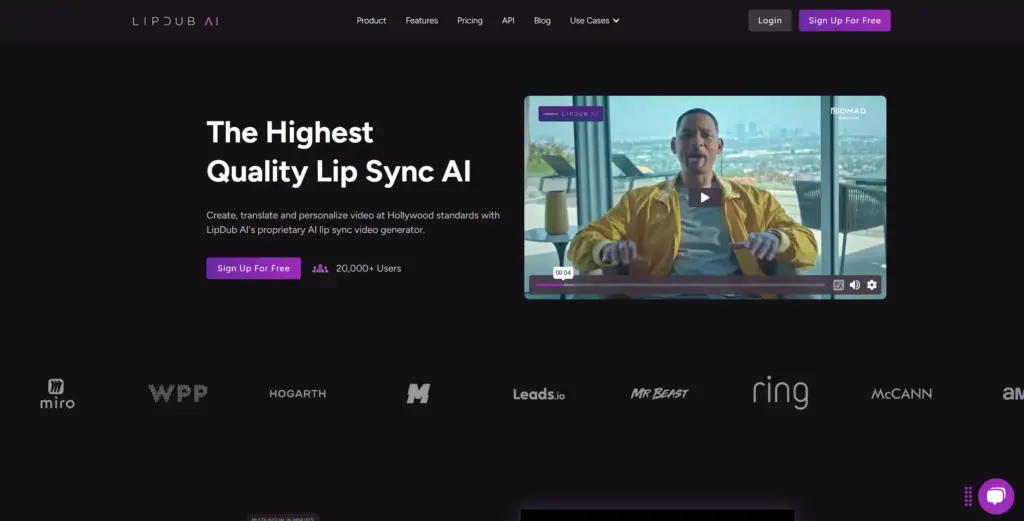Click the video thumbnail frame
Viewport: 1024px width, 521px height.
[705, 197]
